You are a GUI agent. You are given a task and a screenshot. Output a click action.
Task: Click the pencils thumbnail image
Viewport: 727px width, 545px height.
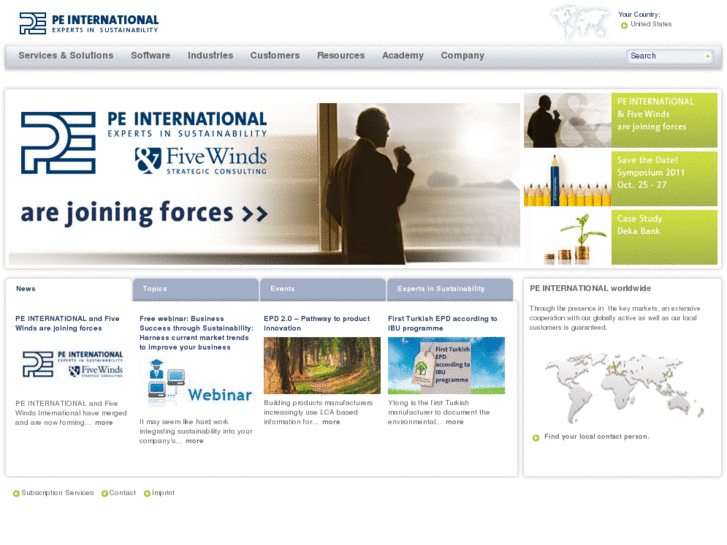click(x=568, y=179)
